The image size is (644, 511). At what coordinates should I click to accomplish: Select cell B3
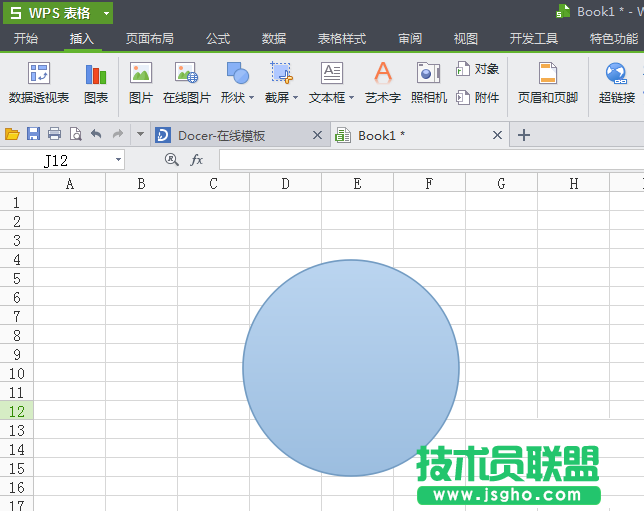[x=141, y=239]
